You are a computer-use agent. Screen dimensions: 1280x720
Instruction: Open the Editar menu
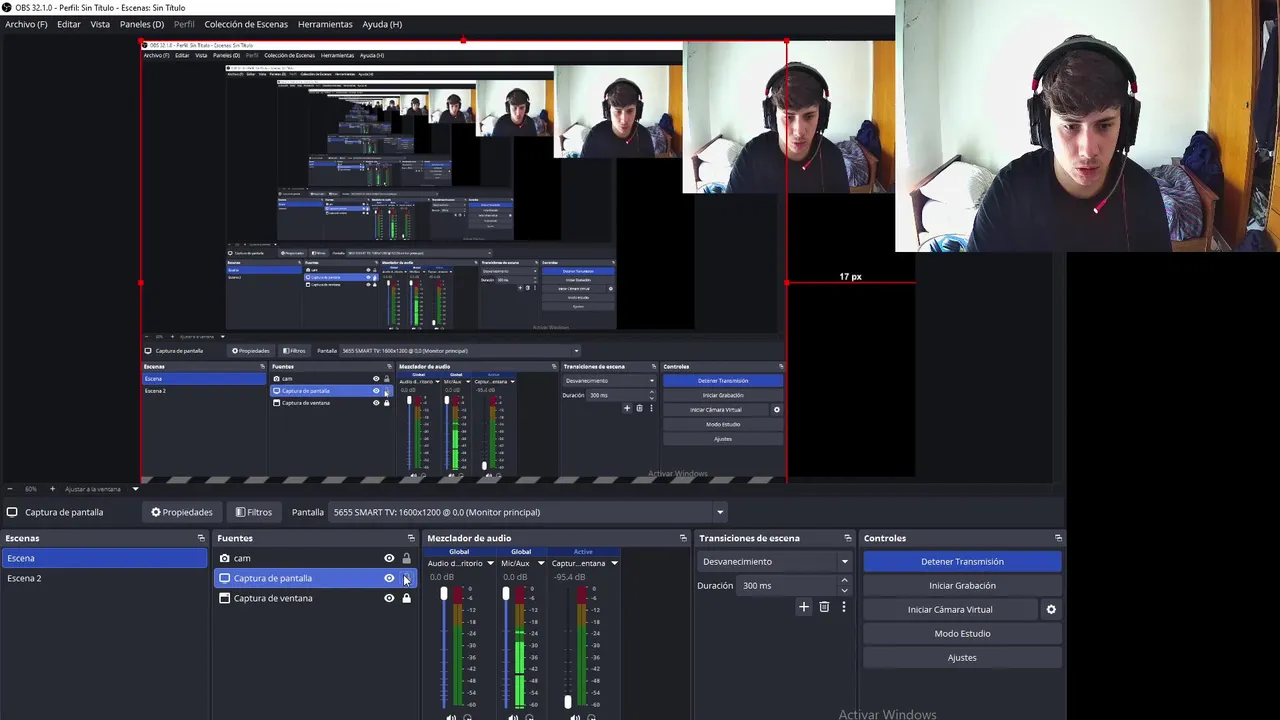[x=69, y=24]
